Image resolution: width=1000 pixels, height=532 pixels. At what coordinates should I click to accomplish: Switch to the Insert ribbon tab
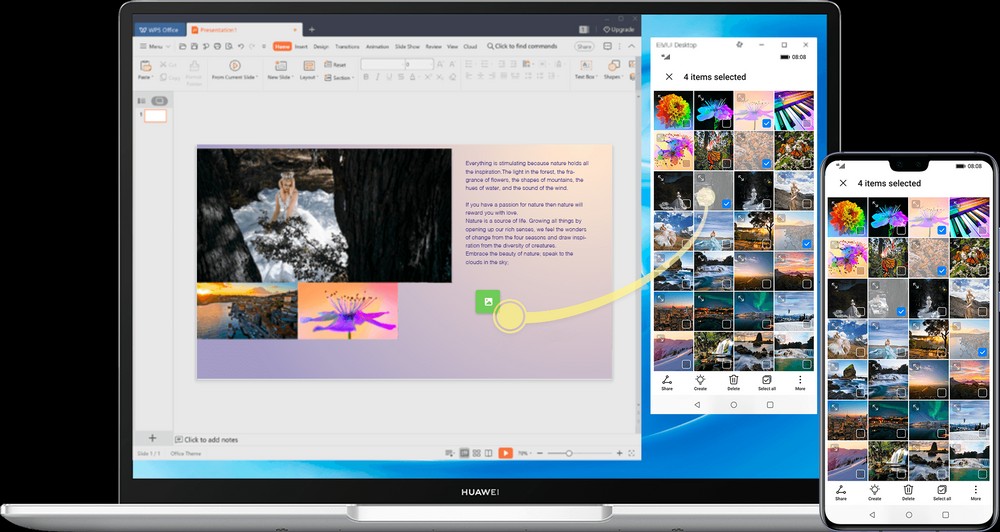point(301,46)
